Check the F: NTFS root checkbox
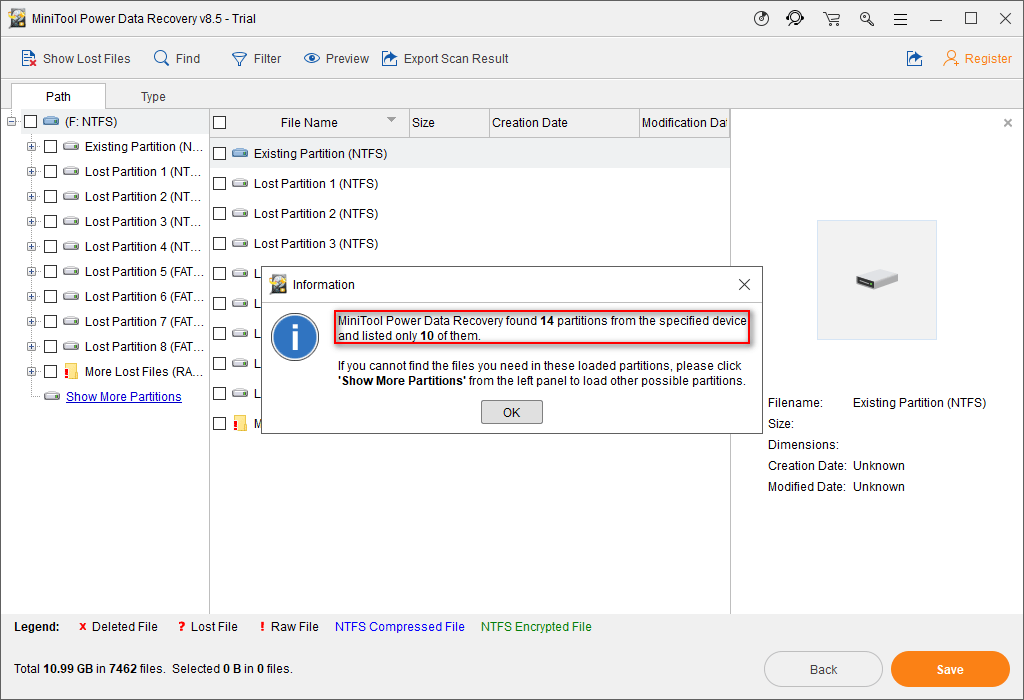Viewport: 1024px width, 700px height. click(31, 121)
